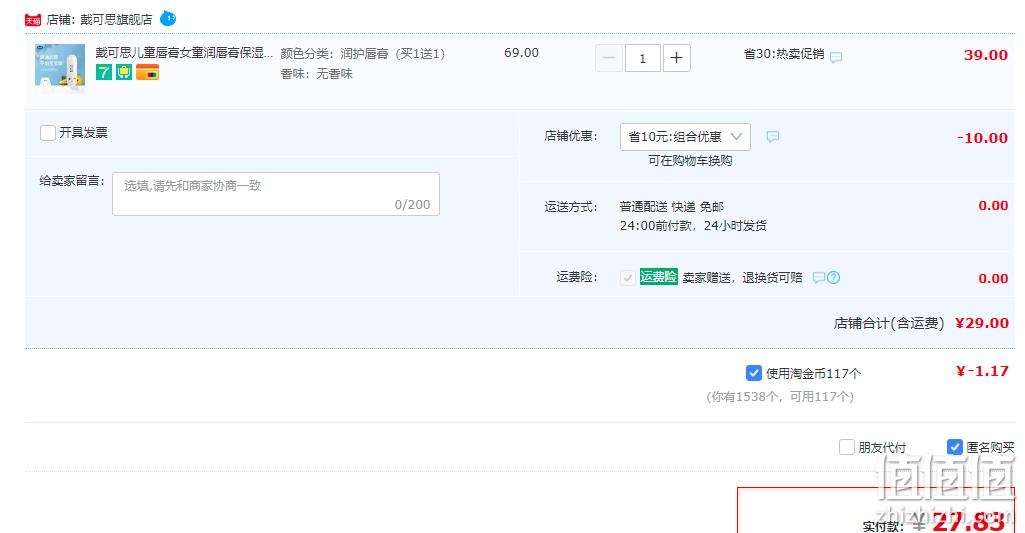
Task: Click the 可在购物车换购 text
Action: tap(690, 160)
